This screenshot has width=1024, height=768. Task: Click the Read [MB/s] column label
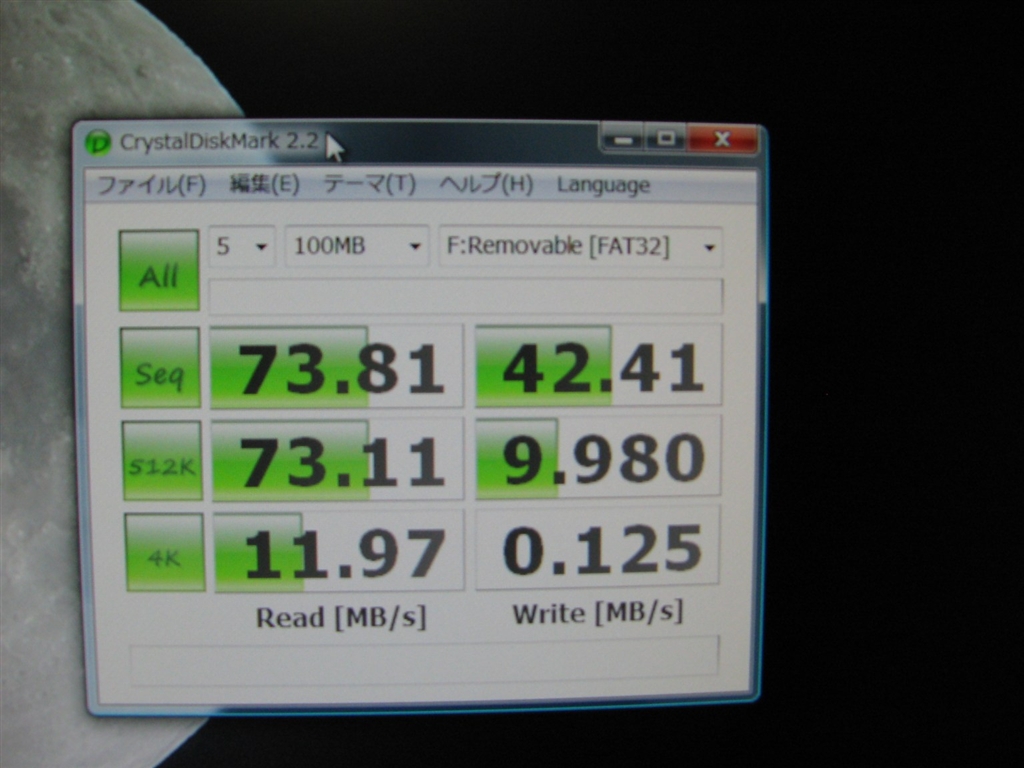(x=341, y=618)
